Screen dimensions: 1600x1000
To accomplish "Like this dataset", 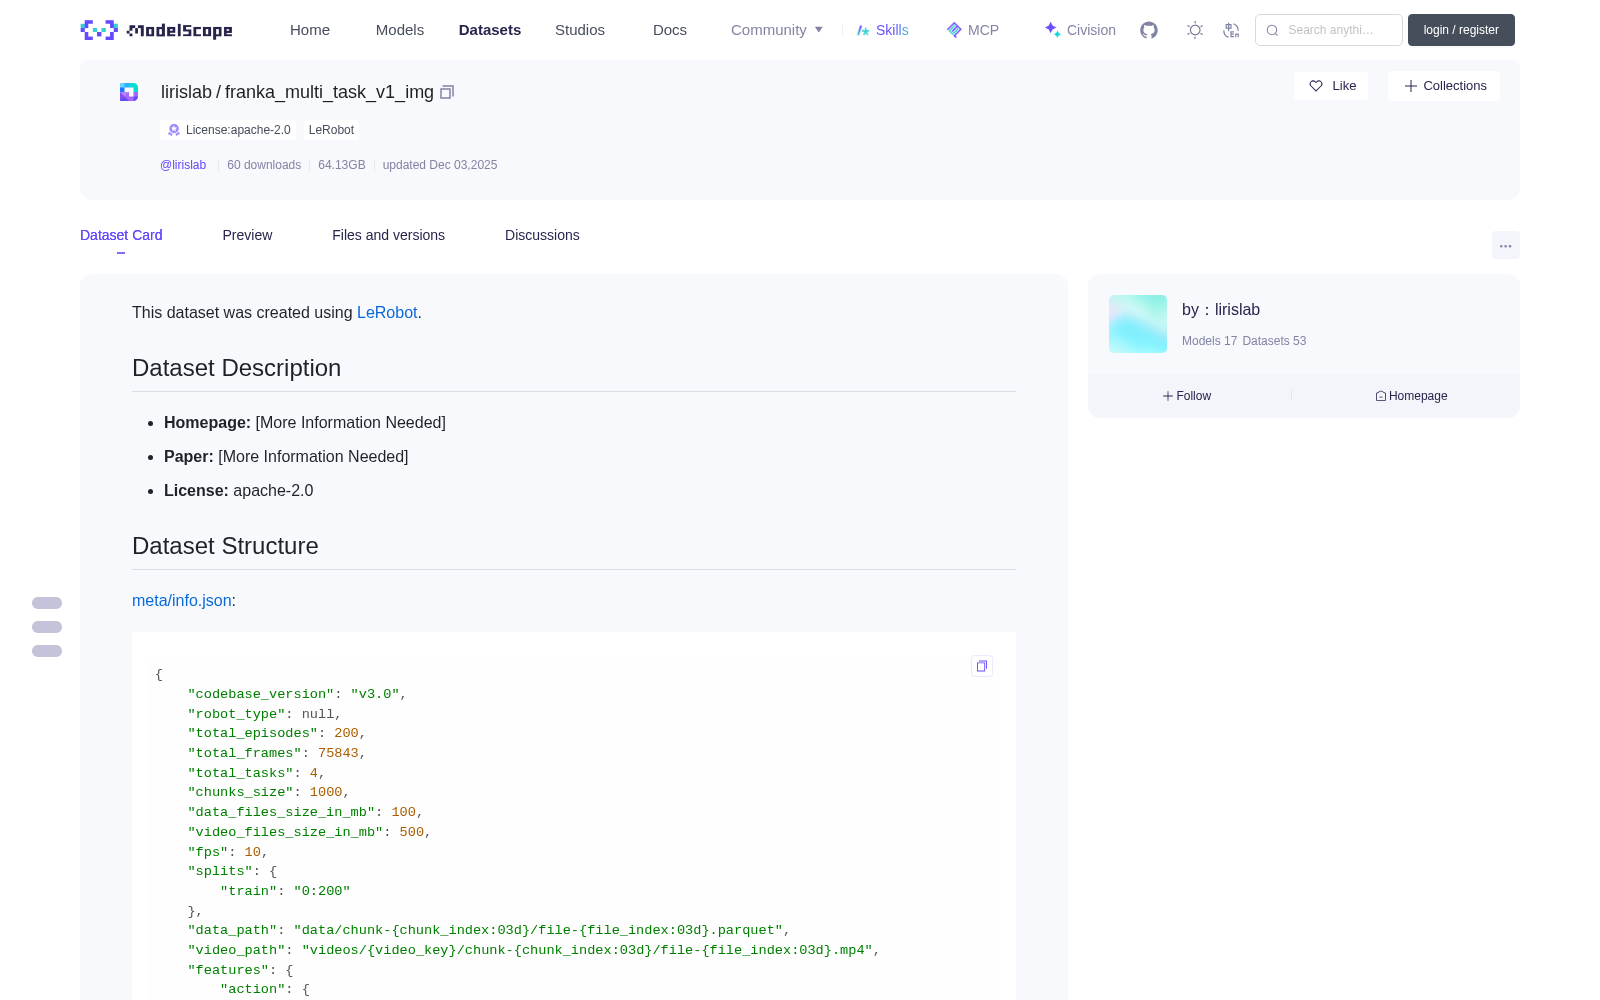I will (1331, 86).
